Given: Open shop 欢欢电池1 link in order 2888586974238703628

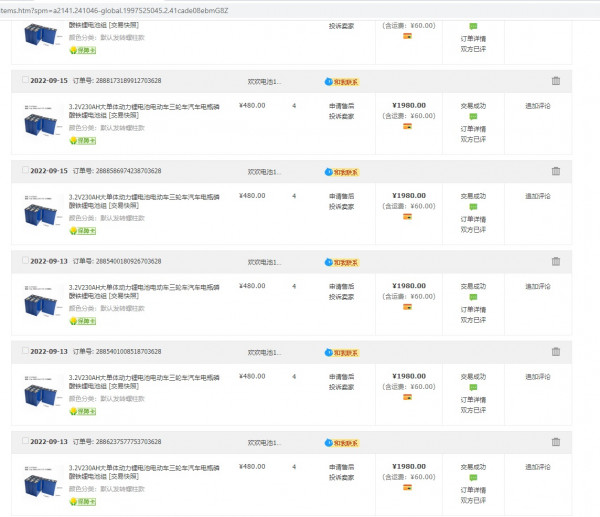Looking at the screenshot, I should (264, 171).
